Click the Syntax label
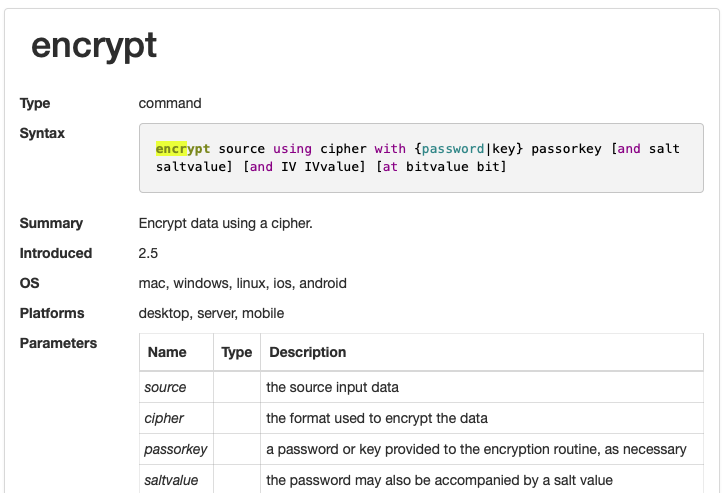This screenshot has height=493, width=726. [x=42, y=133]
